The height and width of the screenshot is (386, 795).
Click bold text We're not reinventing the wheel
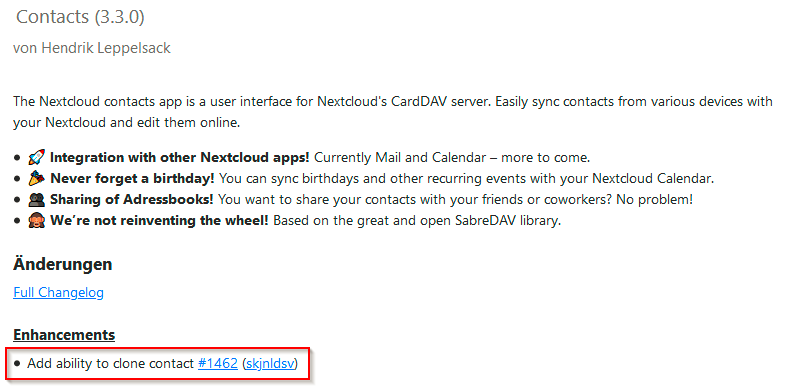click(159, 221)
